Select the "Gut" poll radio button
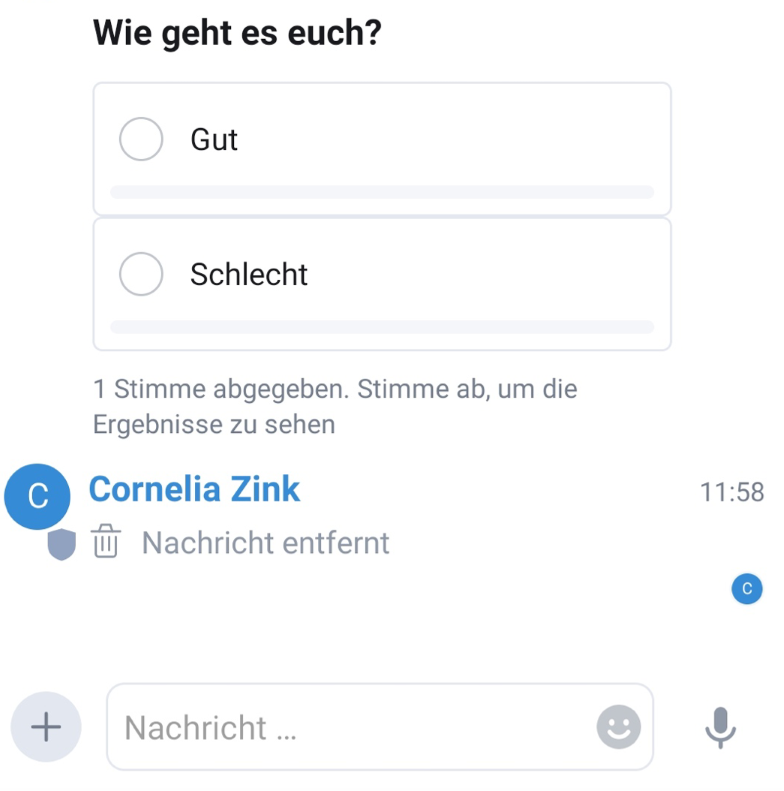This screenshot has height=791, width=784. click(141, 139)
